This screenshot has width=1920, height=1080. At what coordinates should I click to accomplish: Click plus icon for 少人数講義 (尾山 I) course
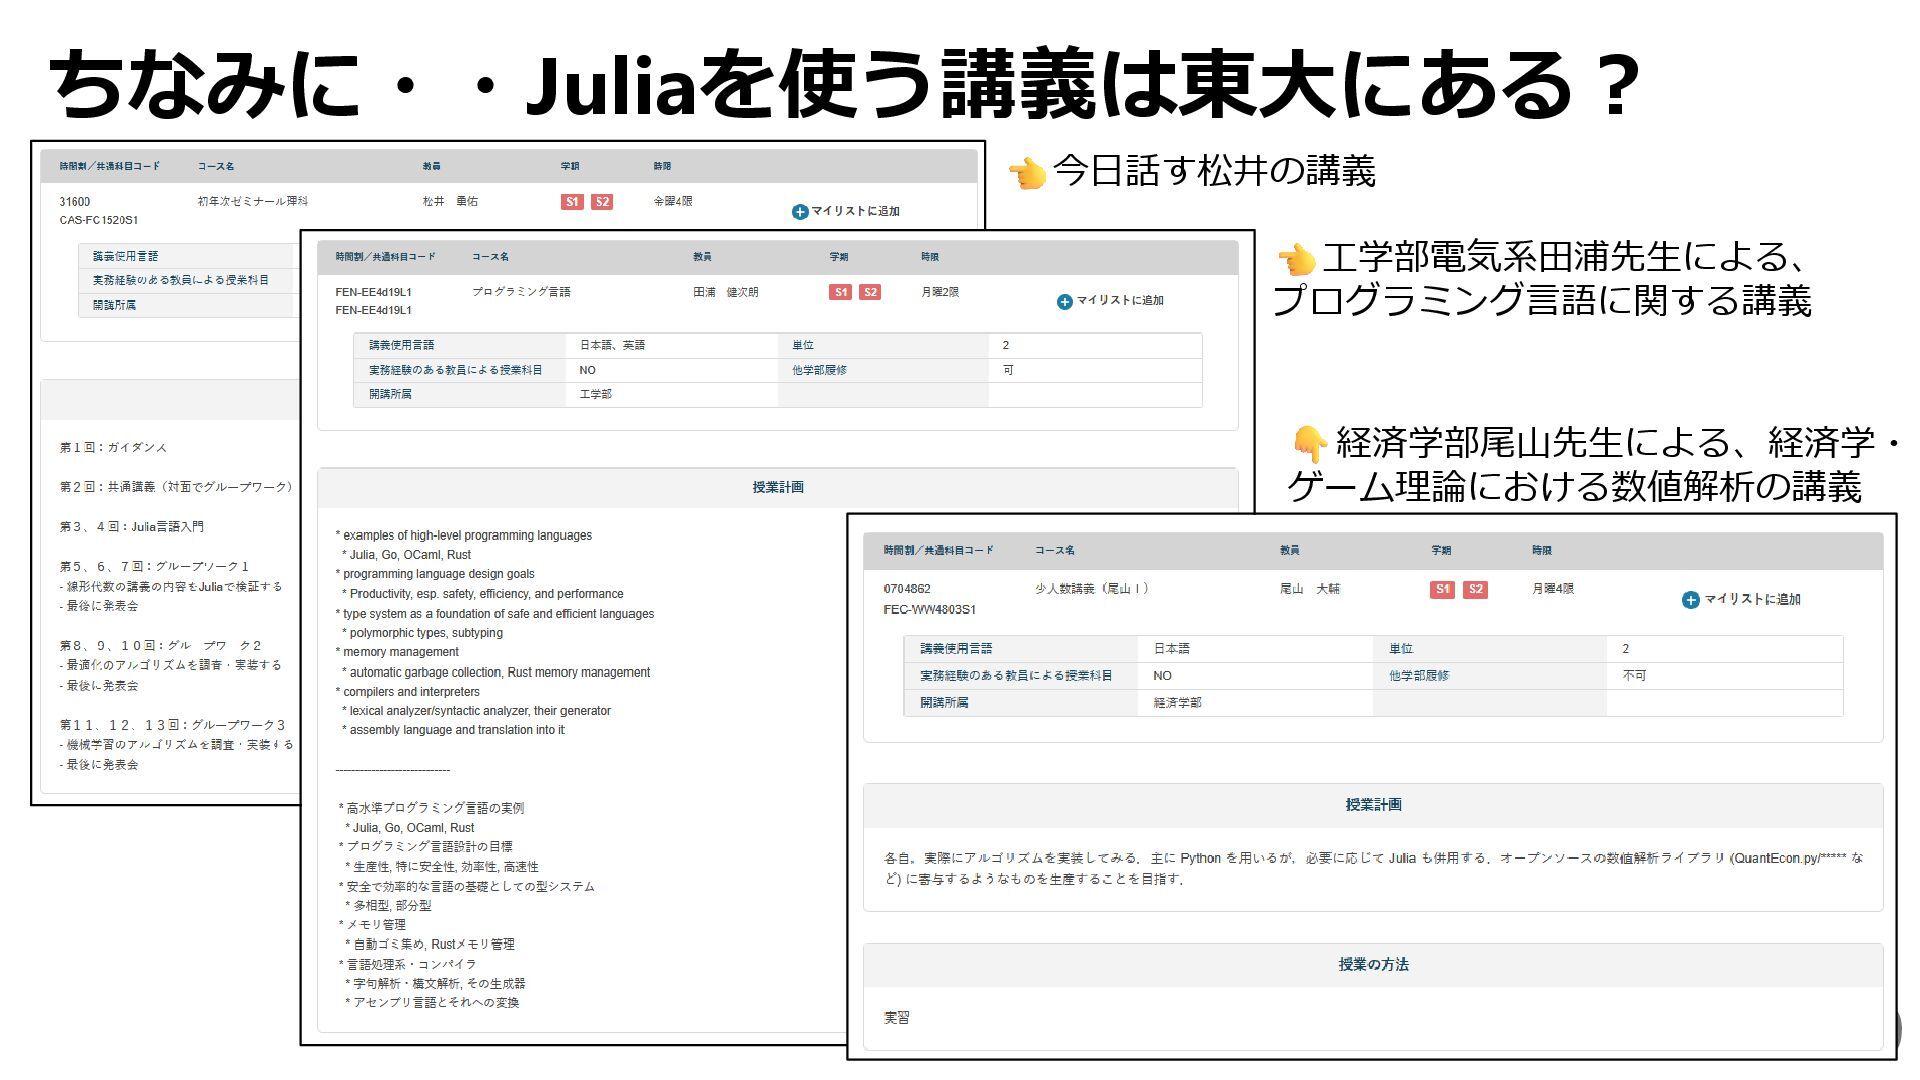[x=1690, y=600]
